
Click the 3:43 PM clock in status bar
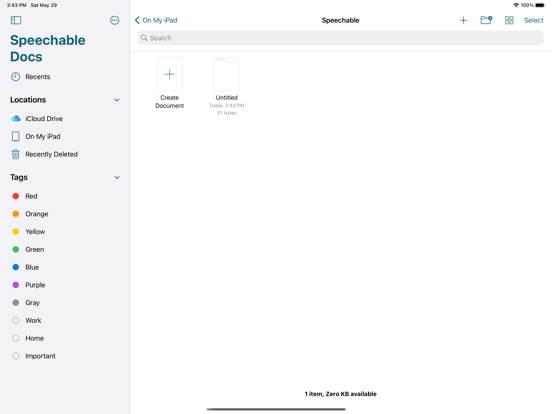click(x=17, y=5)
